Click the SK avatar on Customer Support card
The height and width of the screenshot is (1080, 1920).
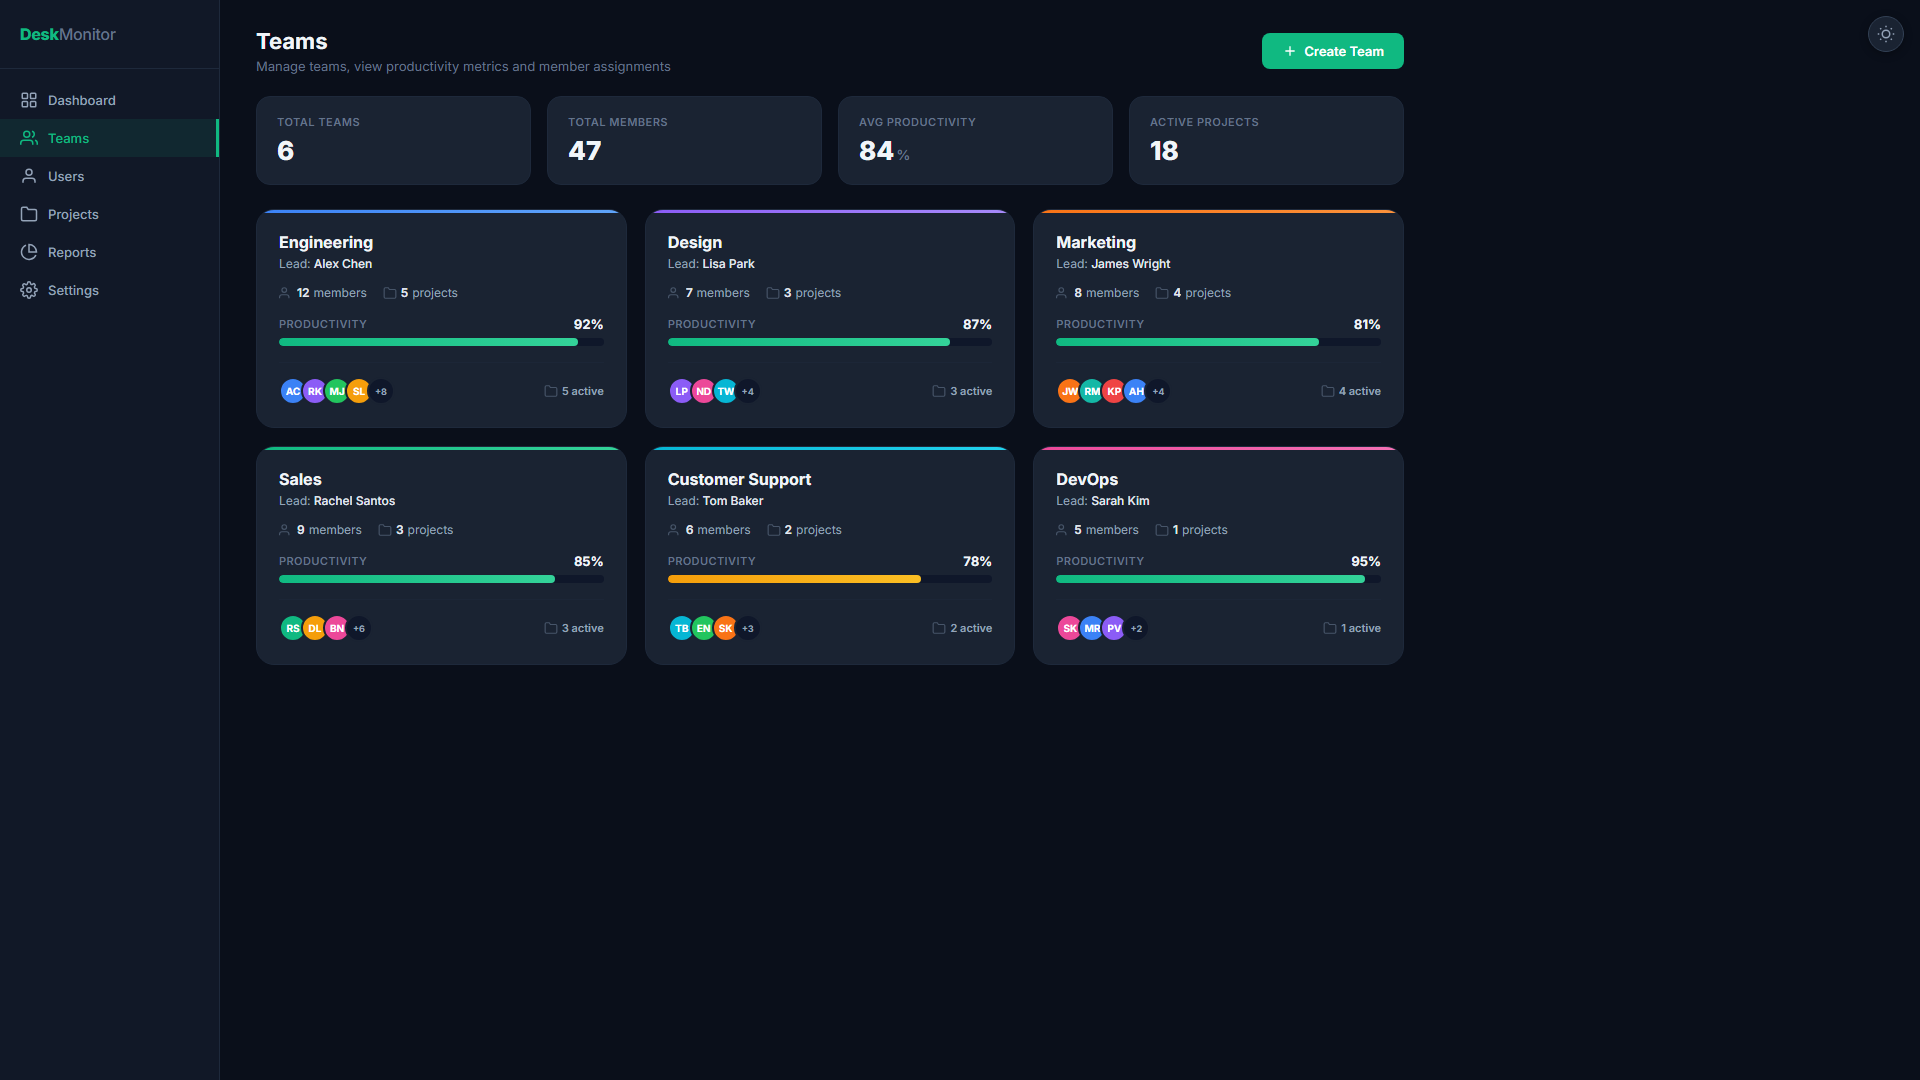725,628
